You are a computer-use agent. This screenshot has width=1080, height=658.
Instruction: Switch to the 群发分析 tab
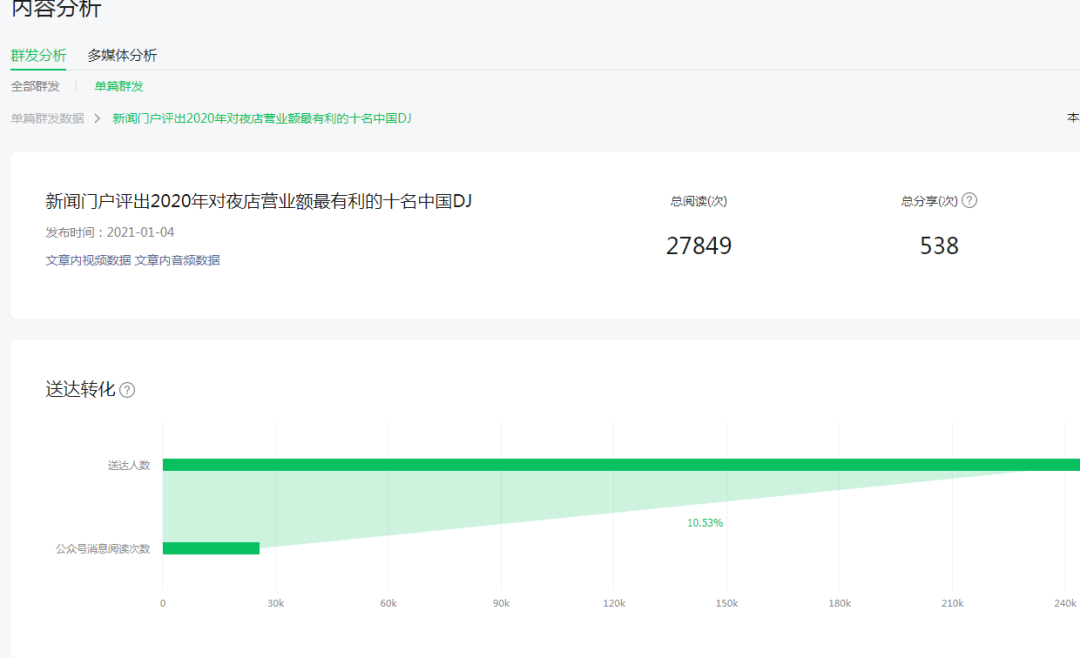point(38,55)
